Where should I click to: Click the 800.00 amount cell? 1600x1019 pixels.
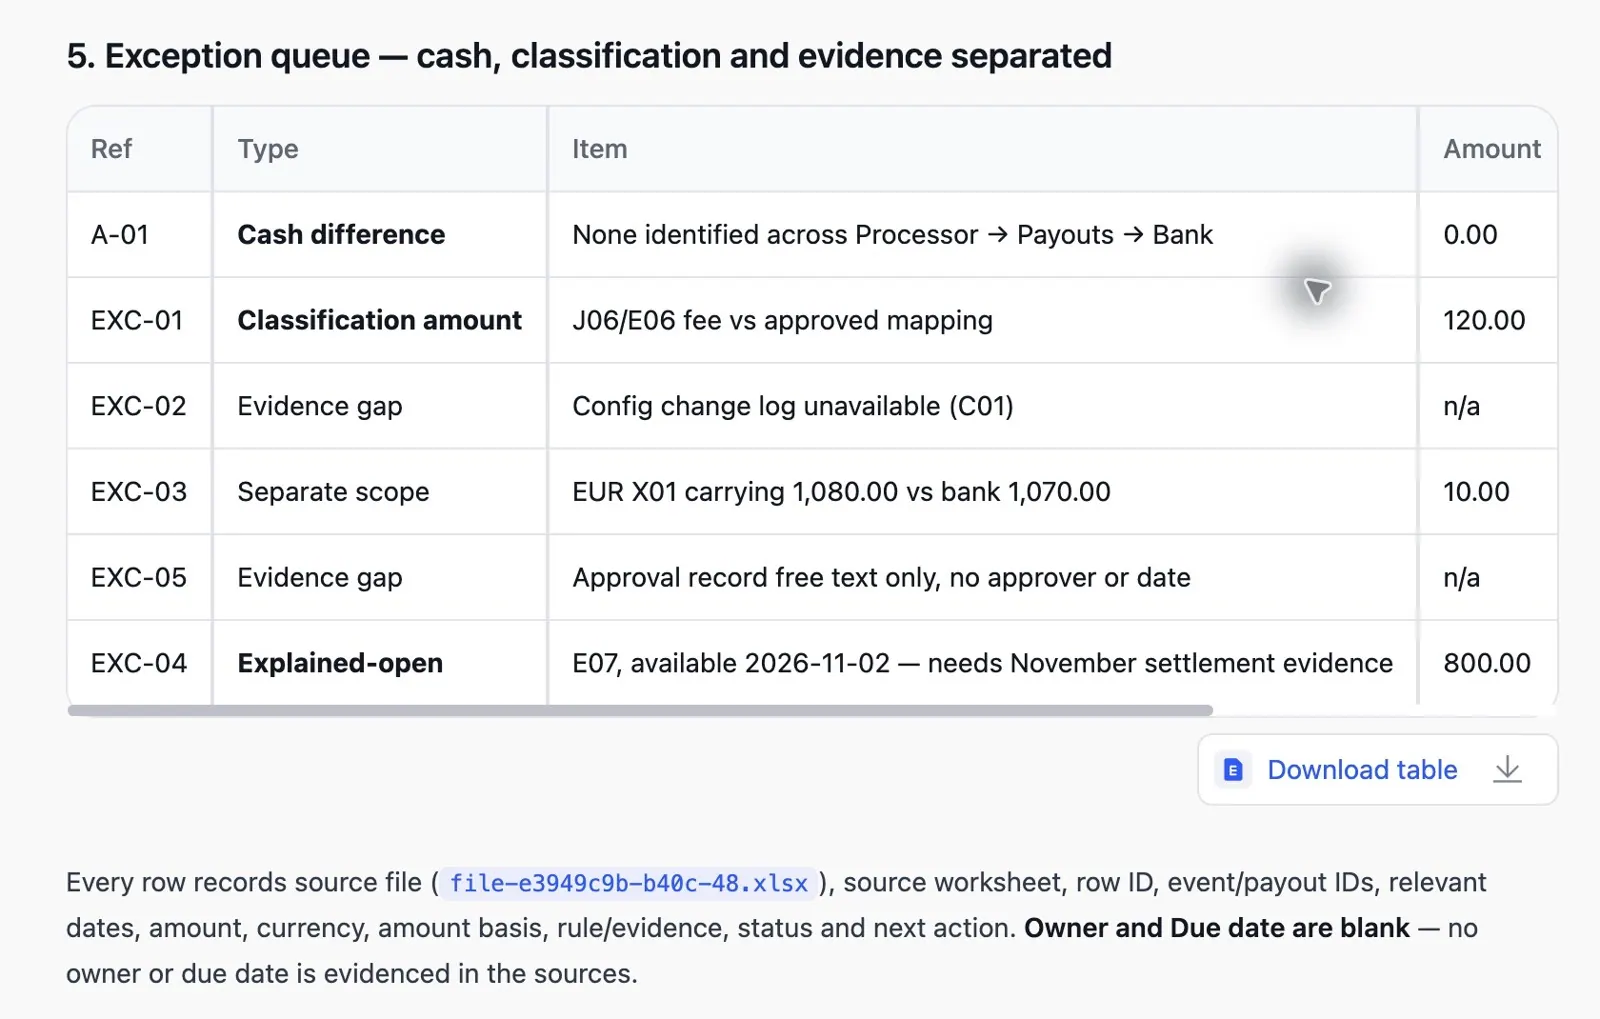click(x=1487, y=663)
